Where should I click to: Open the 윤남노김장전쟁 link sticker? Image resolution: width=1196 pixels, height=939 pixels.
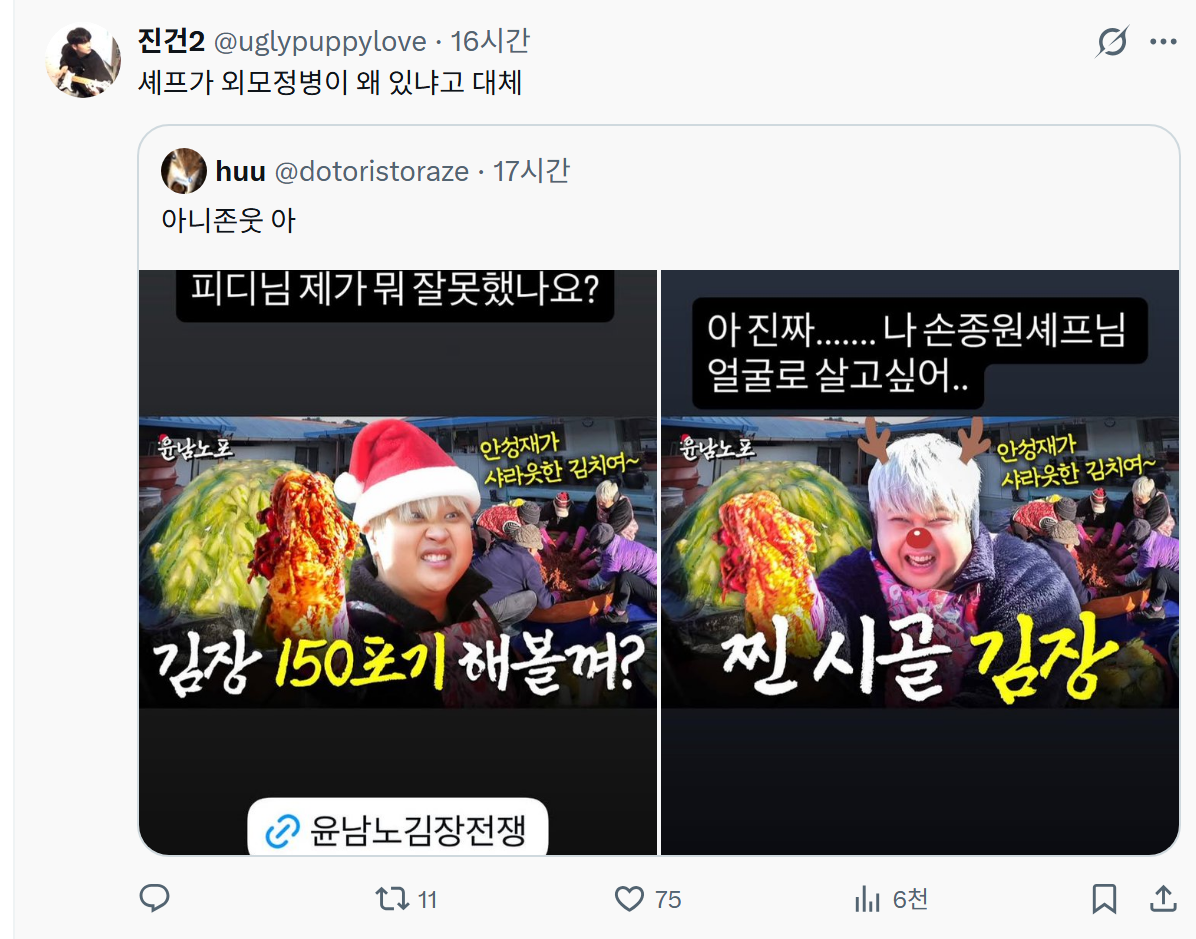click(x=397, y=828)
